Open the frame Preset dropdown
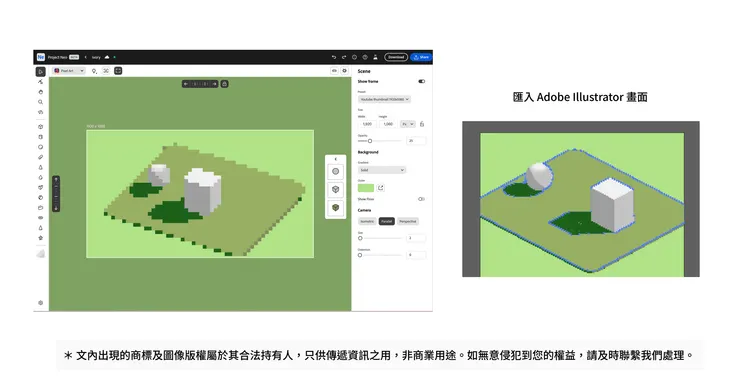Image resolution: width=740 pixels, height=385 pixels. [384, 100]
